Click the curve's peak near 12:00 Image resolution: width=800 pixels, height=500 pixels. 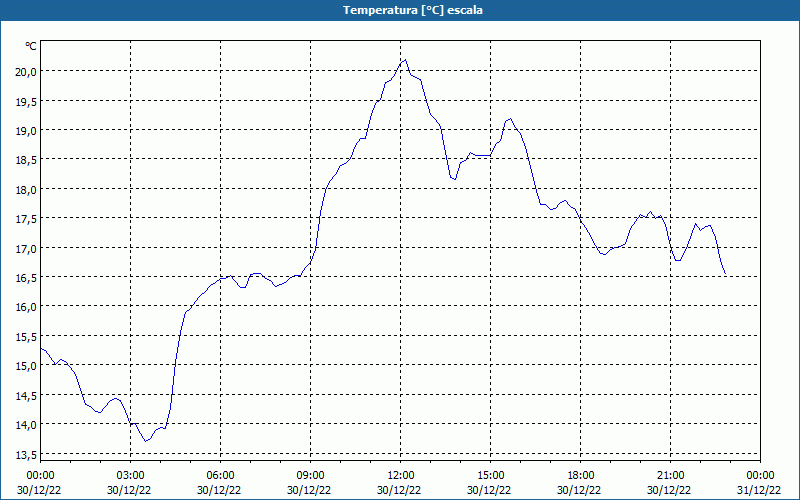click(405, 60)
